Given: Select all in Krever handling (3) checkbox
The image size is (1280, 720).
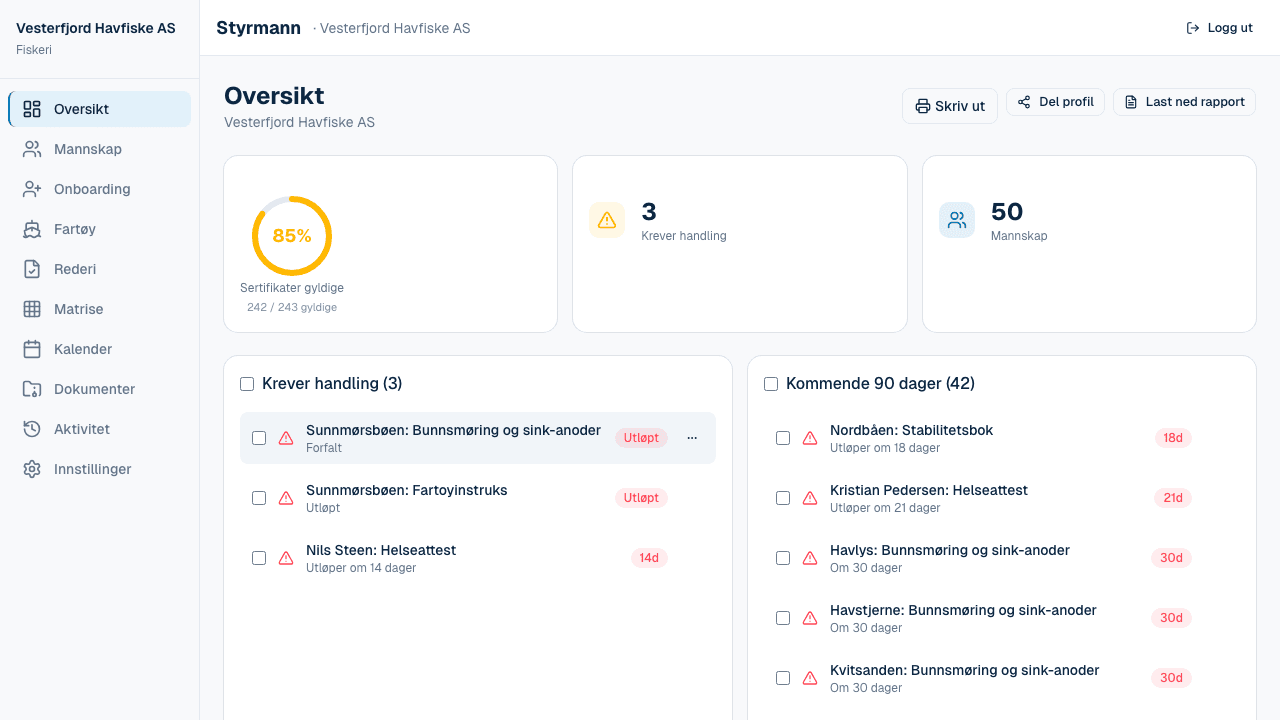Looking at the screenshot, I should (x=247, y=384).
